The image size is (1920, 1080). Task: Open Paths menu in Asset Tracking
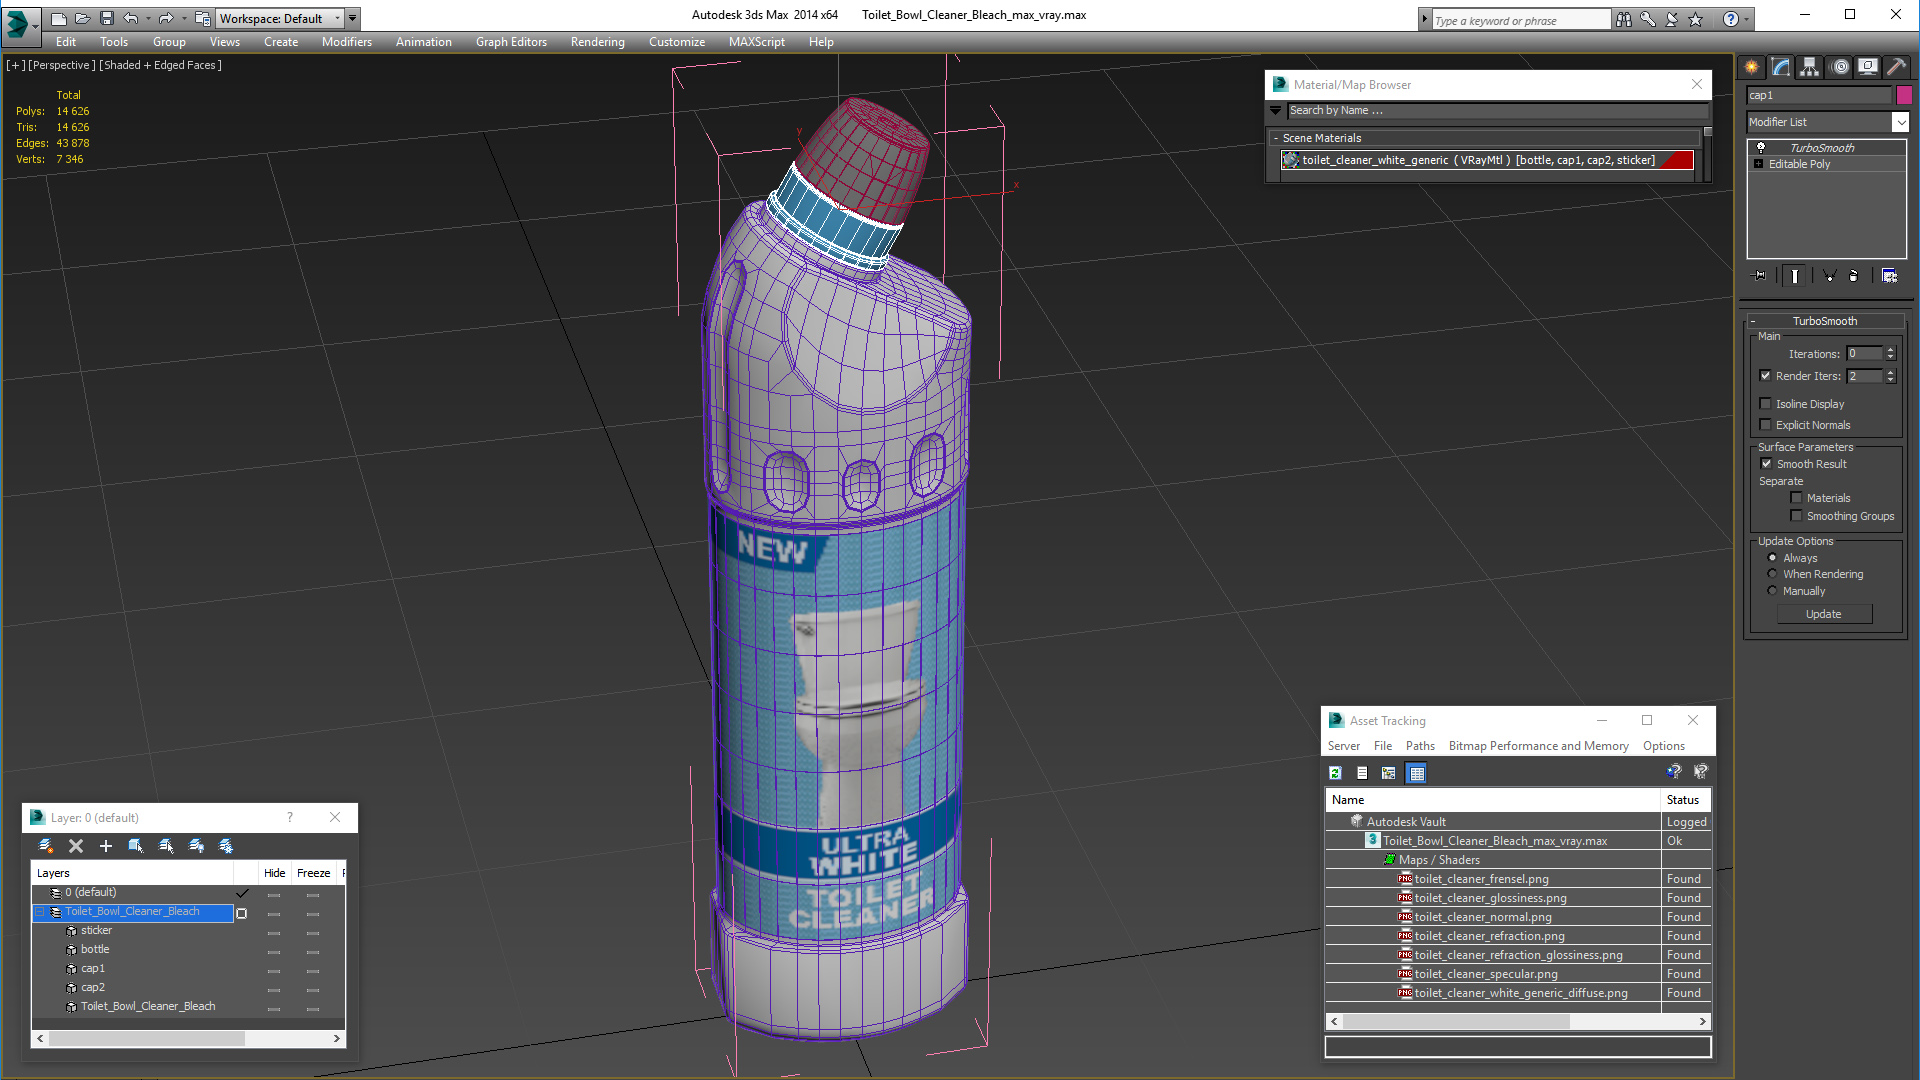coord(1420,746)
